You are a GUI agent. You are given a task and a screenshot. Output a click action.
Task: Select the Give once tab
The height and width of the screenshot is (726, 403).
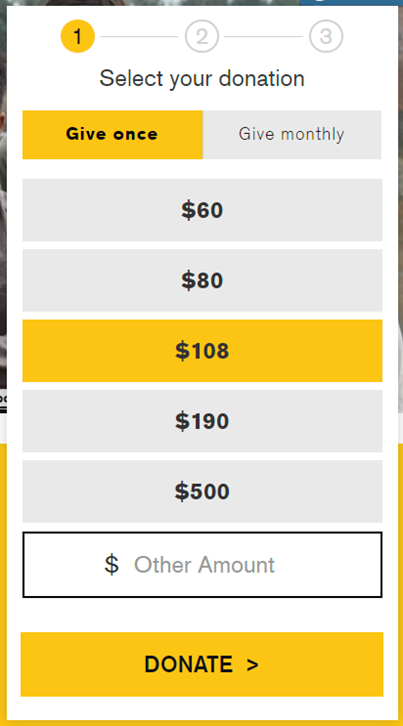113,135
